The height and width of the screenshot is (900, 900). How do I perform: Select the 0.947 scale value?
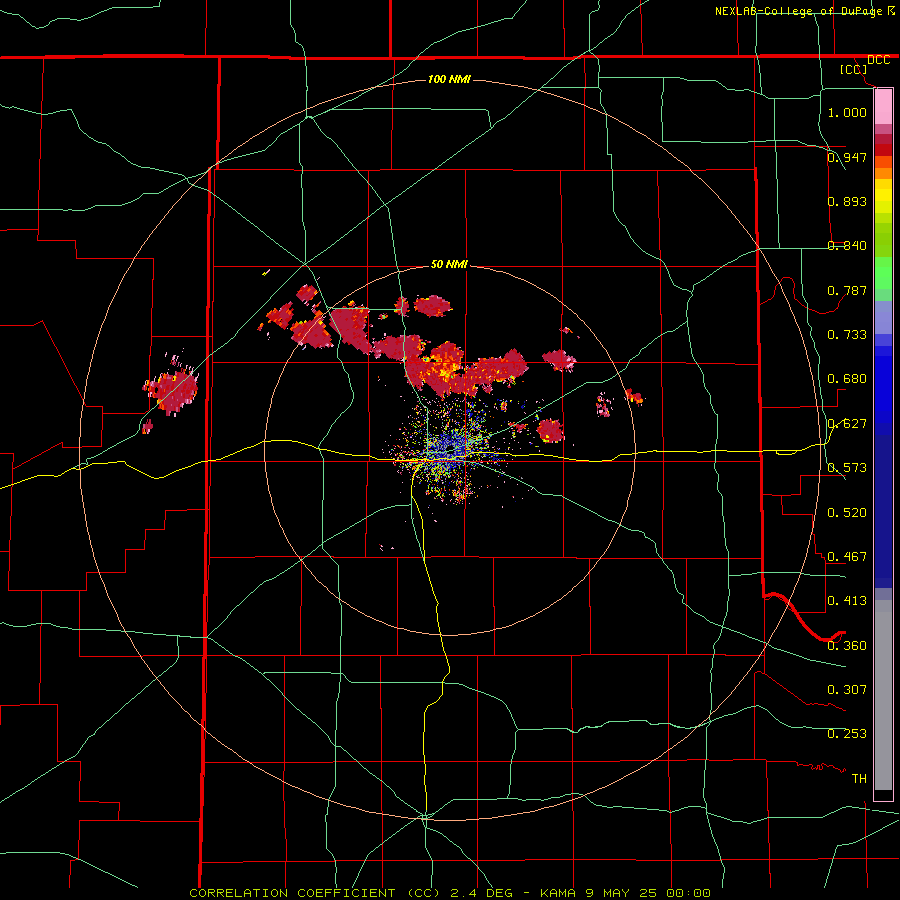(847, 157)
